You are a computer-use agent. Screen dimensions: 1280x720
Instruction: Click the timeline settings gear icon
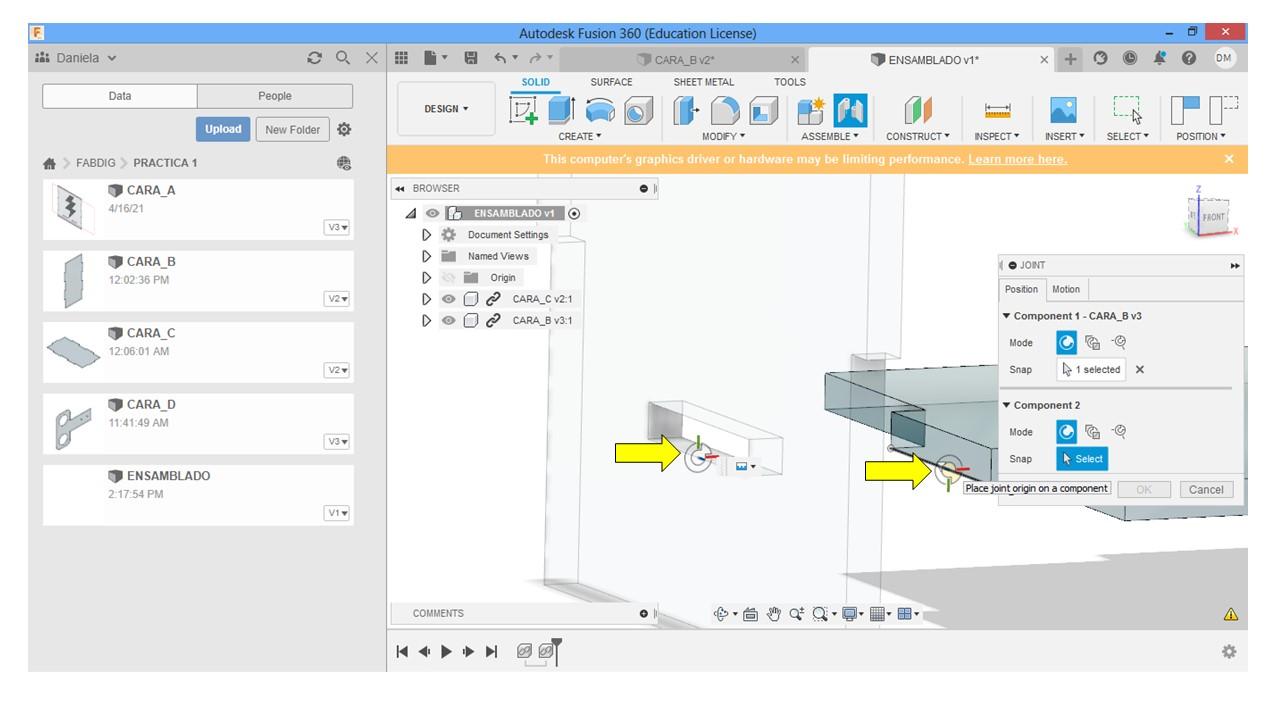tap(1229, 652)
